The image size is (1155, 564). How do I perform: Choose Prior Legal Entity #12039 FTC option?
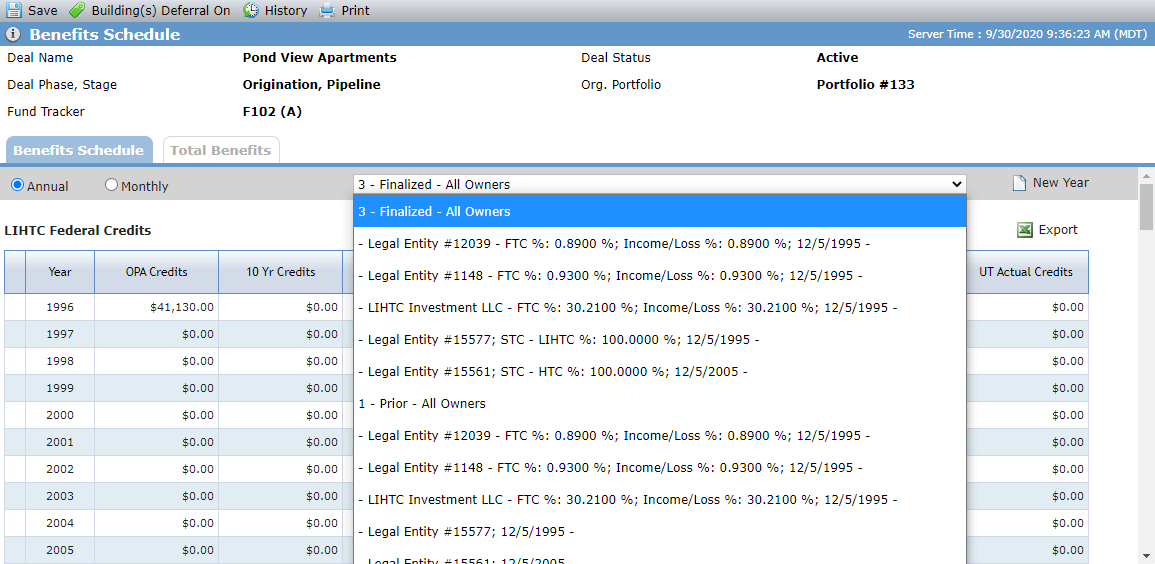[660, 436]
